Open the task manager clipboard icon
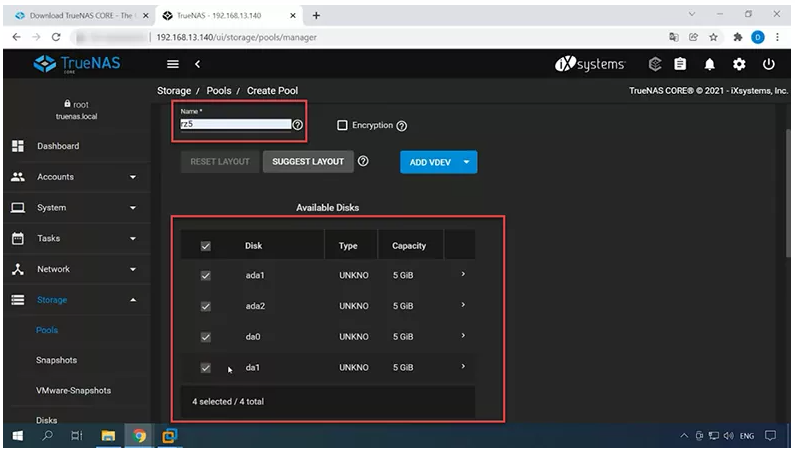The width and height of the screenshot is (795, 454). coord(680,64)
